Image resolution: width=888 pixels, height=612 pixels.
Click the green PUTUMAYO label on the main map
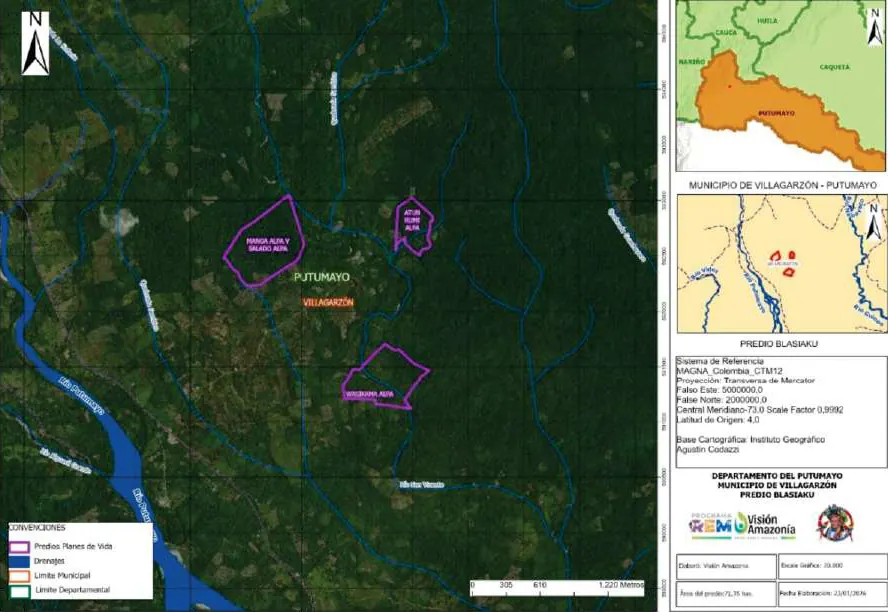322,277
